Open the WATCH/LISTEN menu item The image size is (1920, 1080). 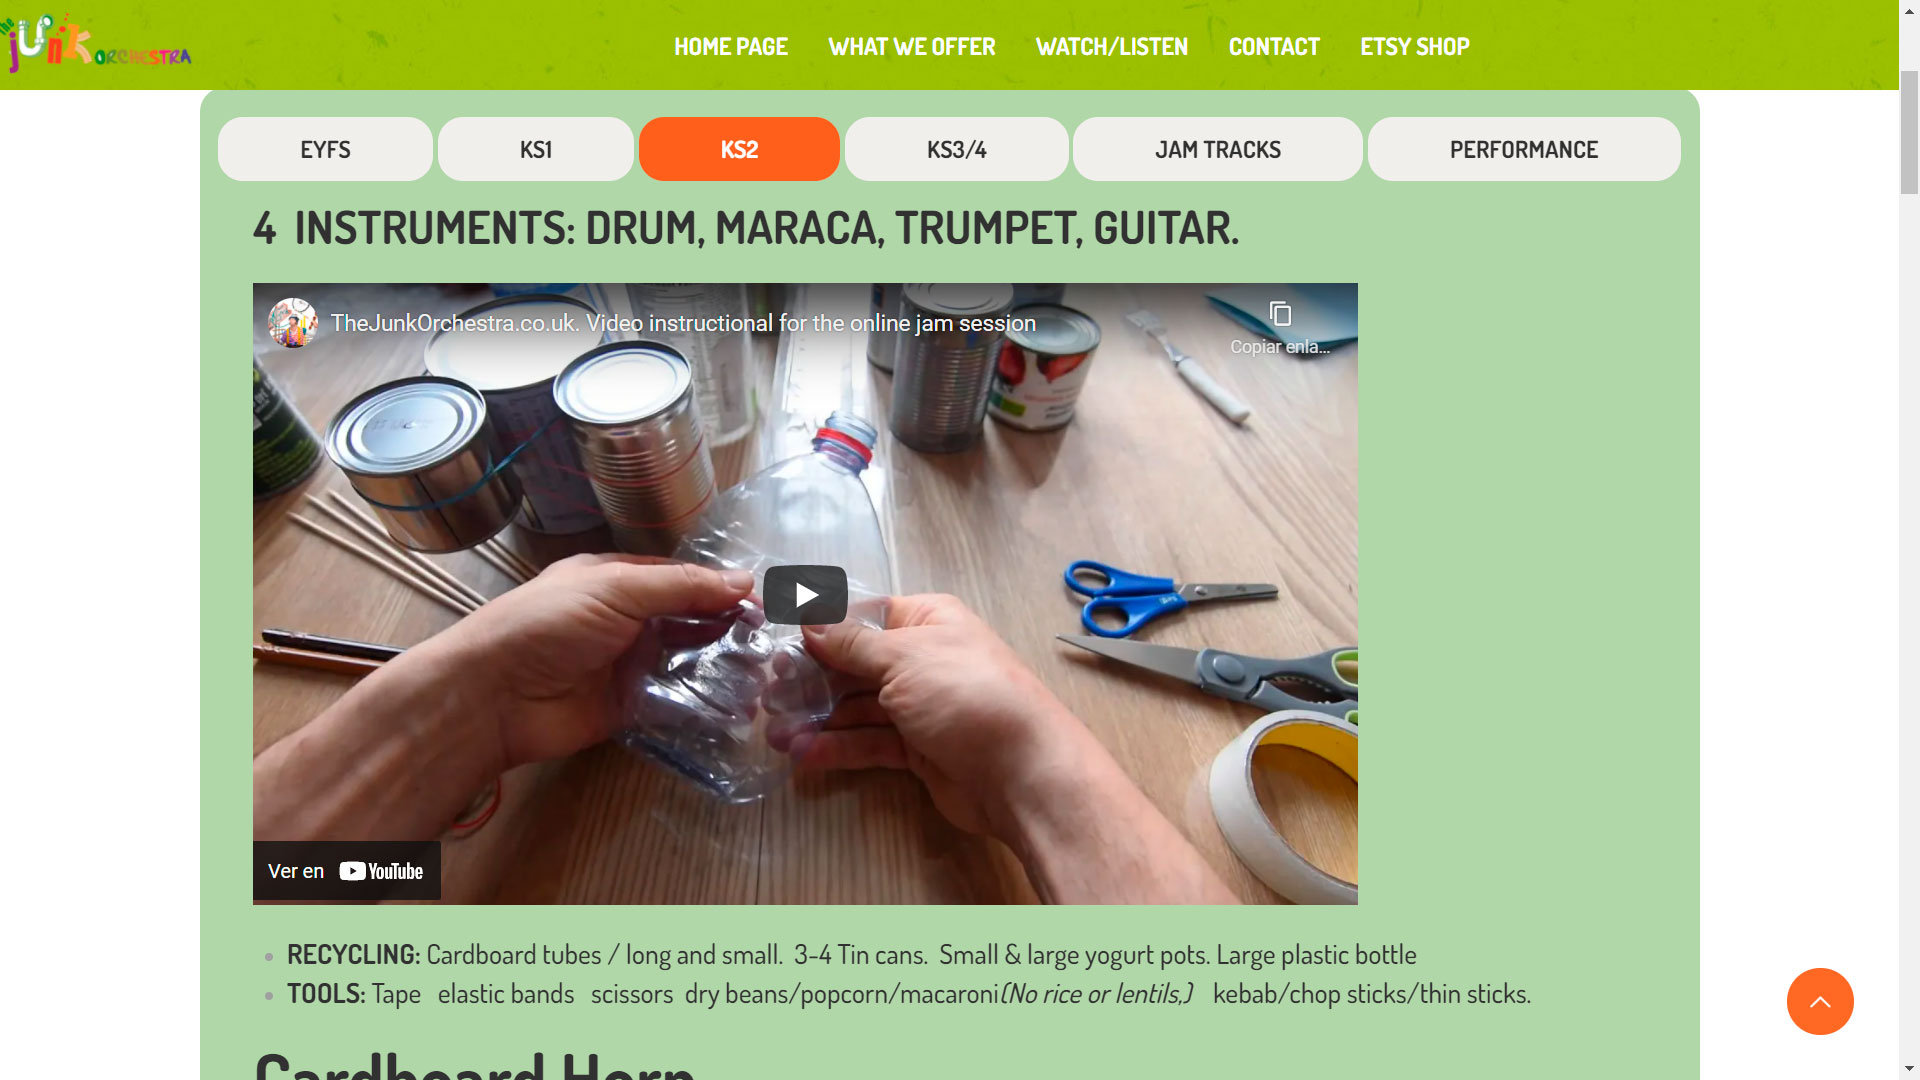point(1112,47)
